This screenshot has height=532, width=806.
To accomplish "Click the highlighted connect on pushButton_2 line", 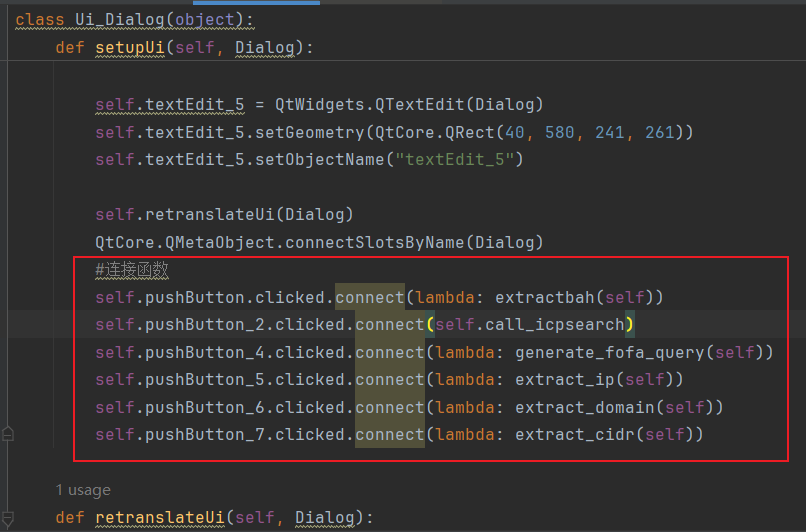I will (390, 325).
